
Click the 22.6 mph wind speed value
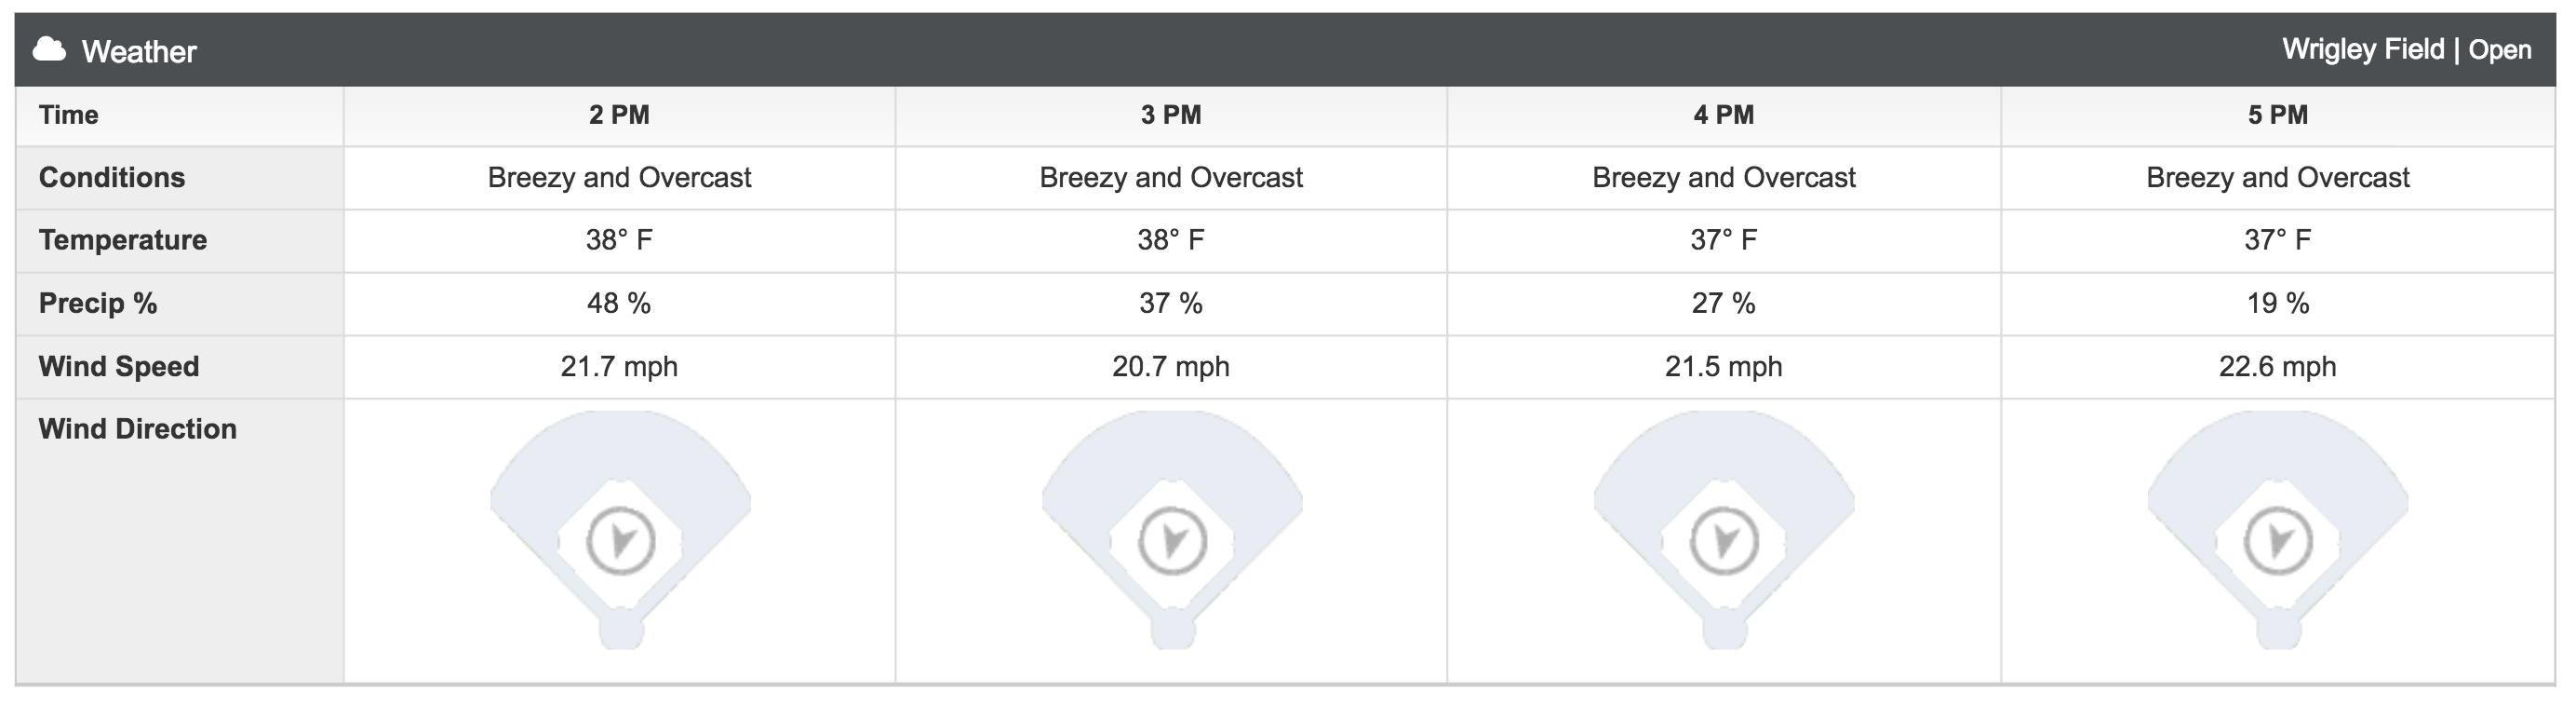click(2278, 366)
